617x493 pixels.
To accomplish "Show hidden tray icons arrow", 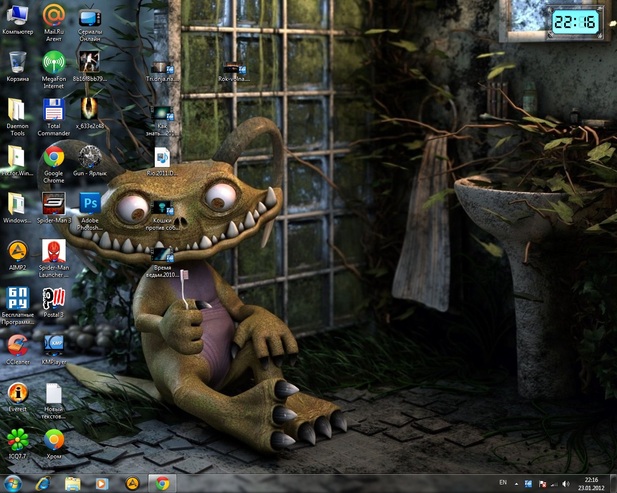I will pyautogui.click(x=516, y=484).
